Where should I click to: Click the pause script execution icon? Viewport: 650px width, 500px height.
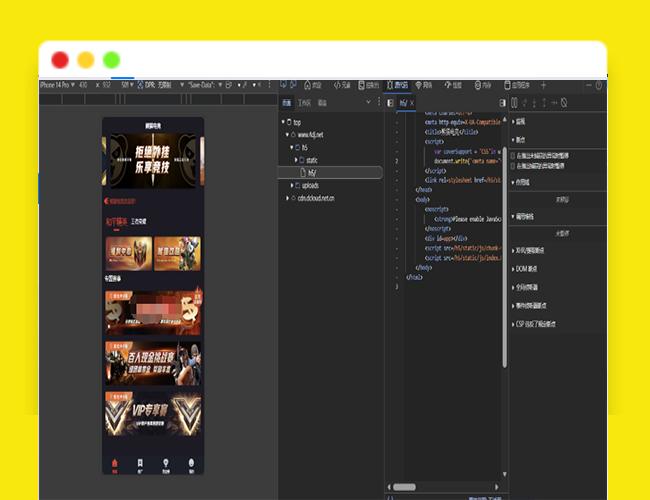(x=514, y=103)
